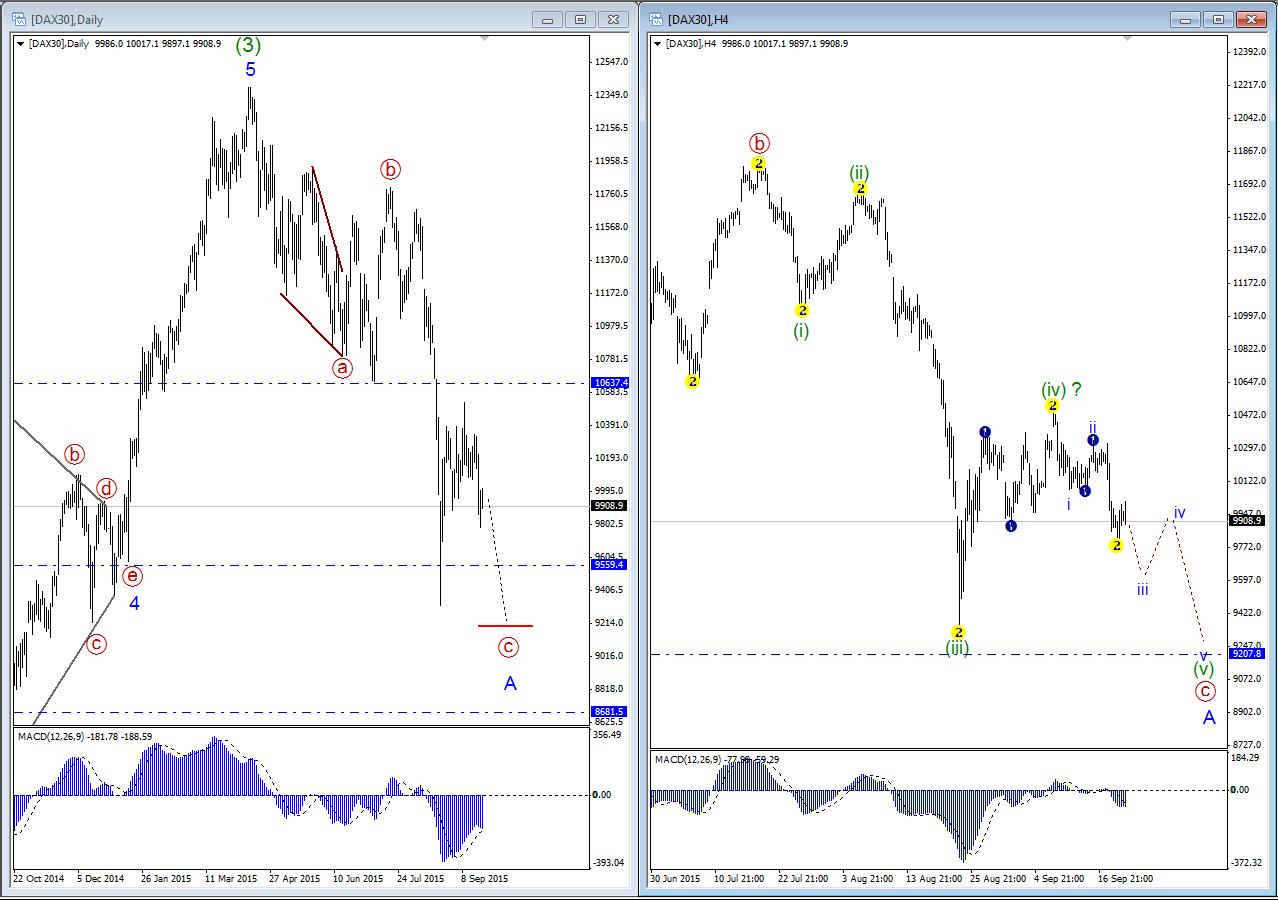Click the 11 Mar 2015 date on Daily axis
Image resolution: width=1278 pixels, height=900 pixels.
coord(231,879)
